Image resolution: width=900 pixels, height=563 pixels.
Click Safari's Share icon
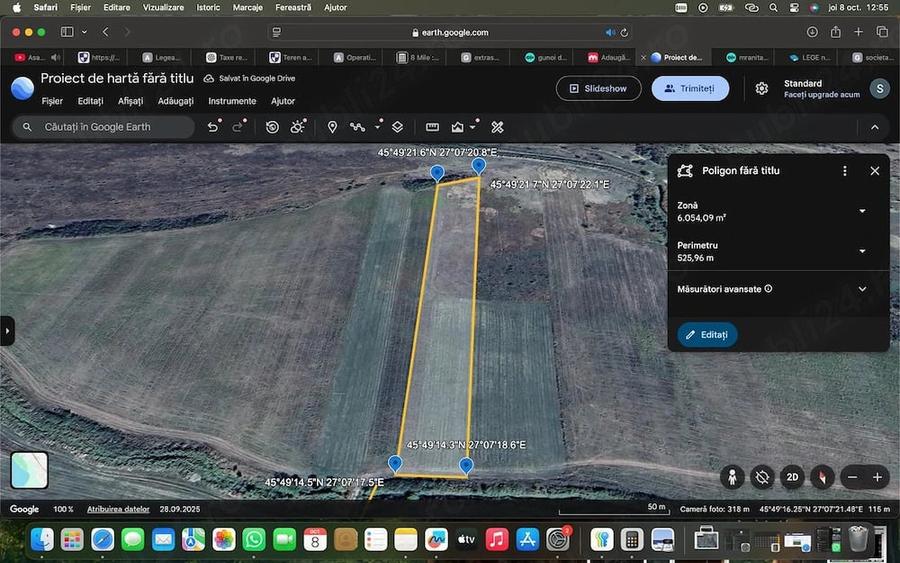(836, 32)
